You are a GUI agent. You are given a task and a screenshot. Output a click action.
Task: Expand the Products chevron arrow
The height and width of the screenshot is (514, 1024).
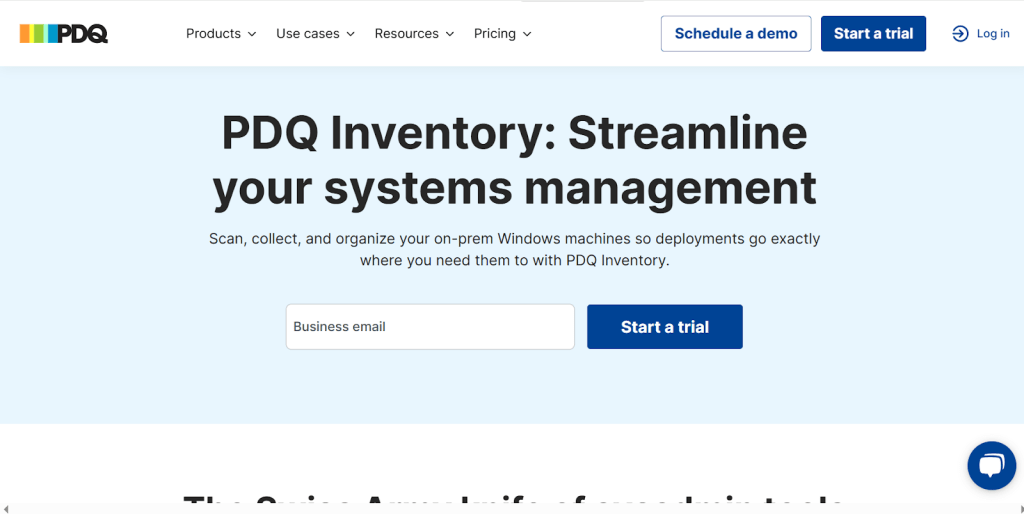click(x=252, y=34)
